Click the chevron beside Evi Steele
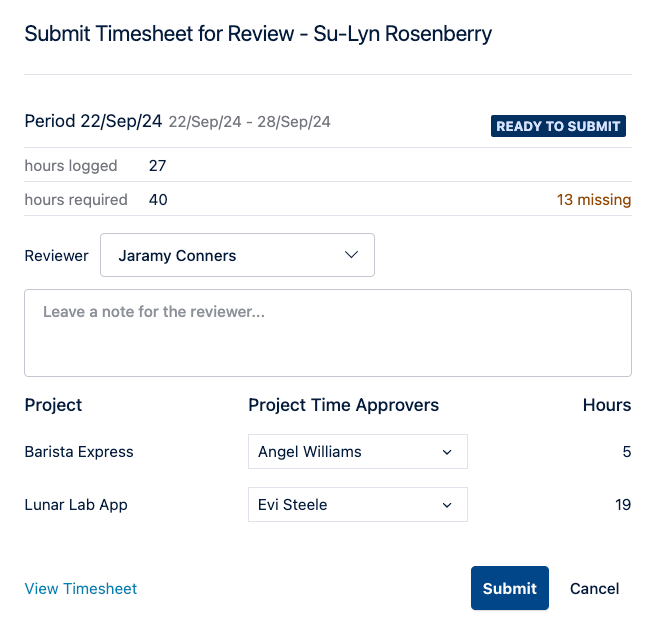 [x=447, y=505]
